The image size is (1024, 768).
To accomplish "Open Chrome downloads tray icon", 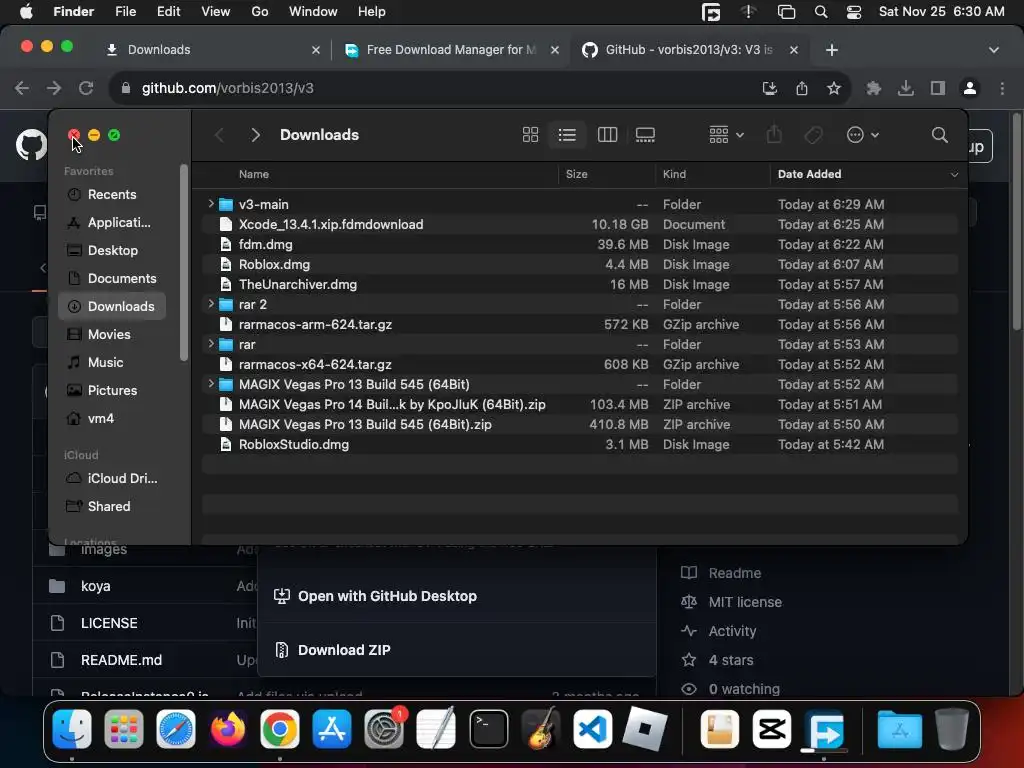I will tap(905, 88).
